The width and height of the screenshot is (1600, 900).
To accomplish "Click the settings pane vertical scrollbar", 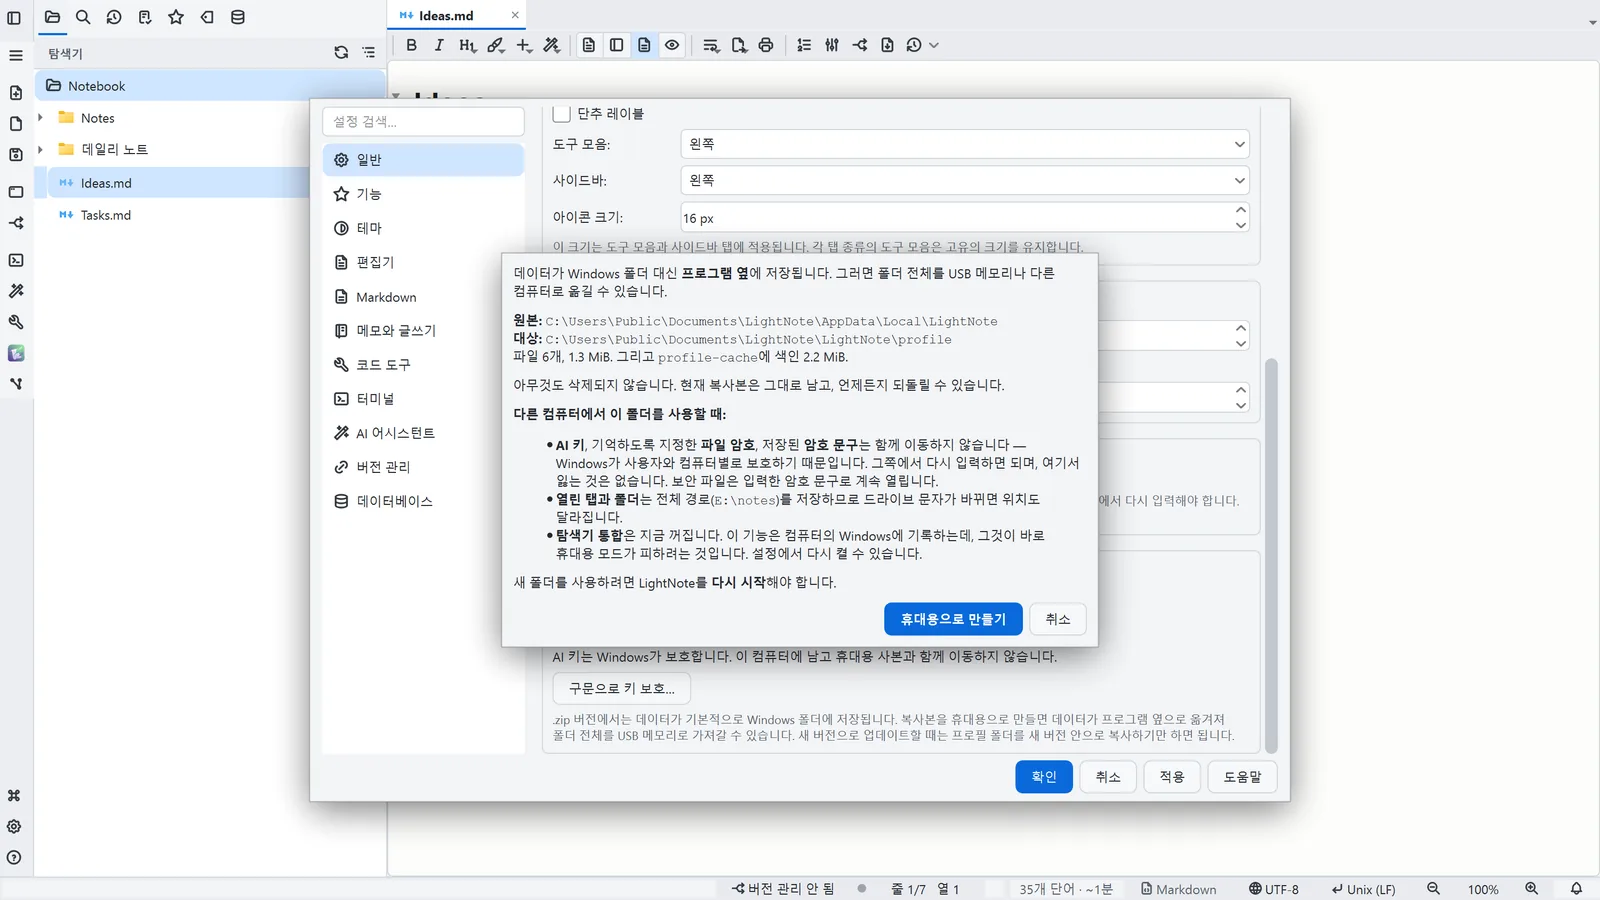I will coord(1271,555).
